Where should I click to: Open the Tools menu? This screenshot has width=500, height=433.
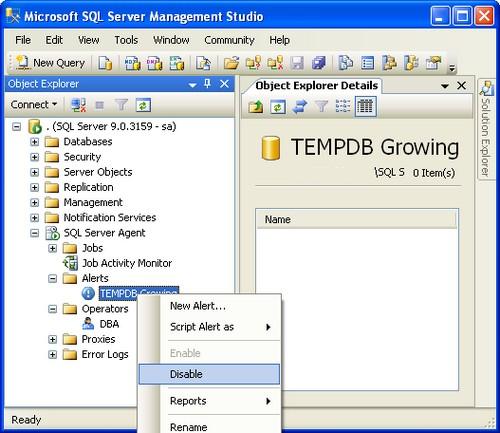(126, 40)
